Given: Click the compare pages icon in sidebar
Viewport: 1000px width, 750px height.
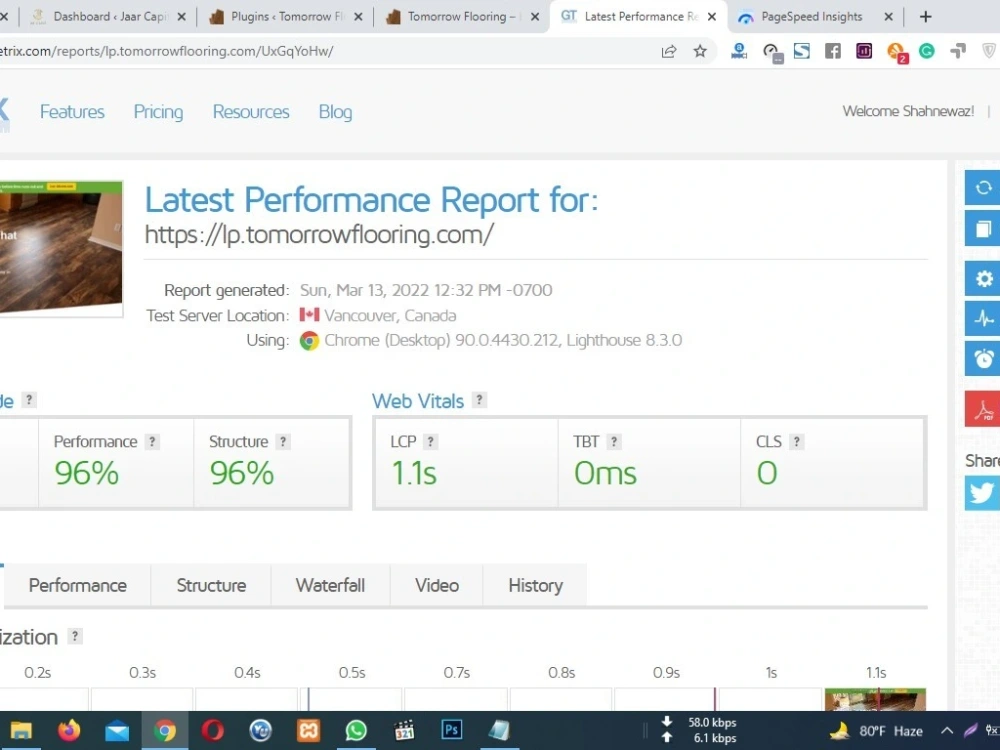Looking at the screenshot, I should (983, 228).
